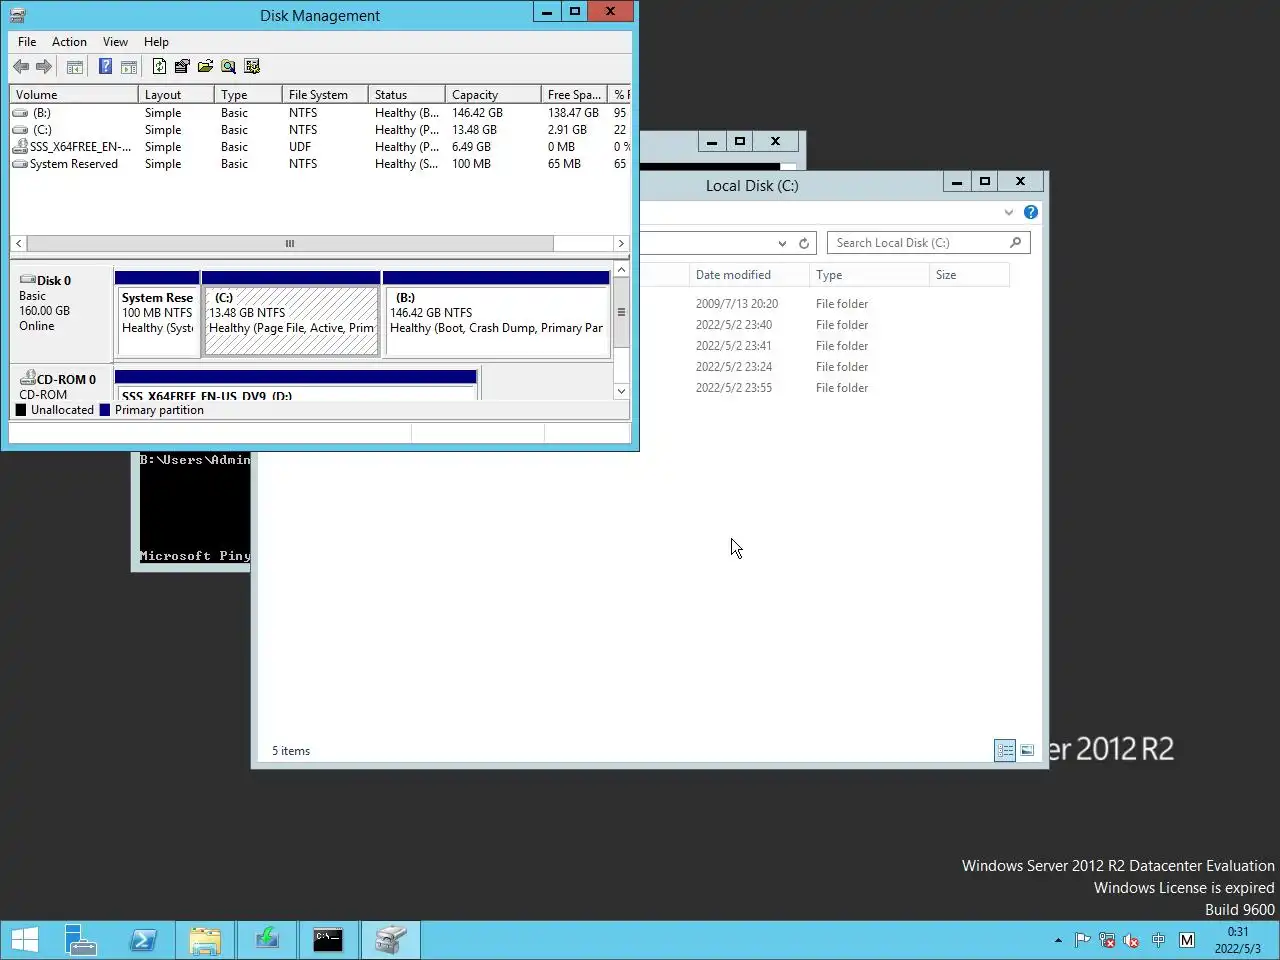Screen dimensions: 1280x960
Task: Click the 146.42 GB capacity cell
Action: point(477,113)
